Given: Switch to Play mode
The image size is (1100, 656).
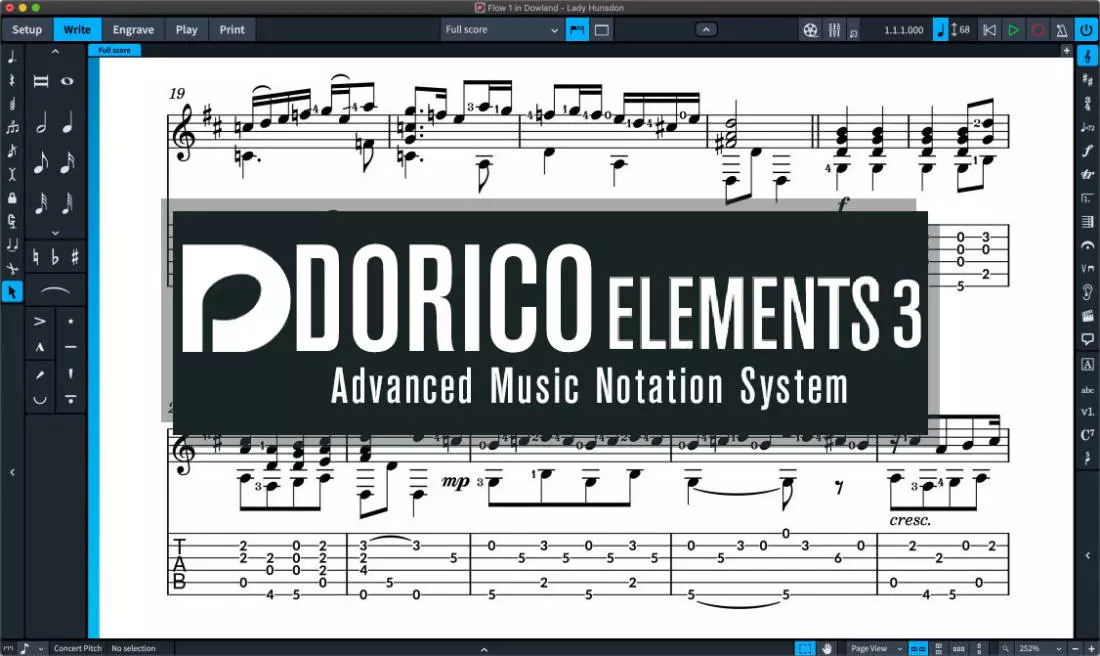Looking at the screenshot, I should coord(187,29).
